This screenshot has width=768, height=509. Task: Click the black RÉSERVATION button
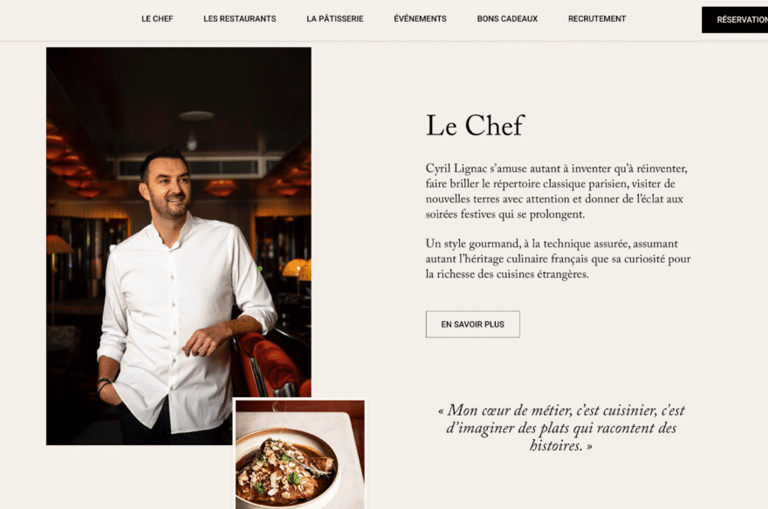(x=735, y=20)
